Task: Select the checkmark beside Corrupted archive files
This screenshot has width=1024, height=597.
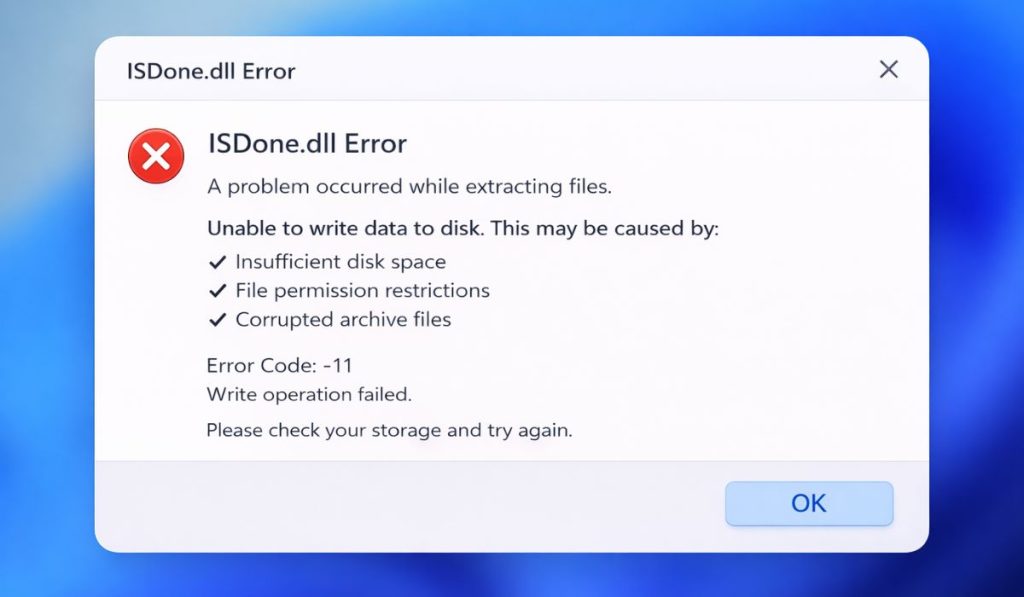Action: point(216,319)
